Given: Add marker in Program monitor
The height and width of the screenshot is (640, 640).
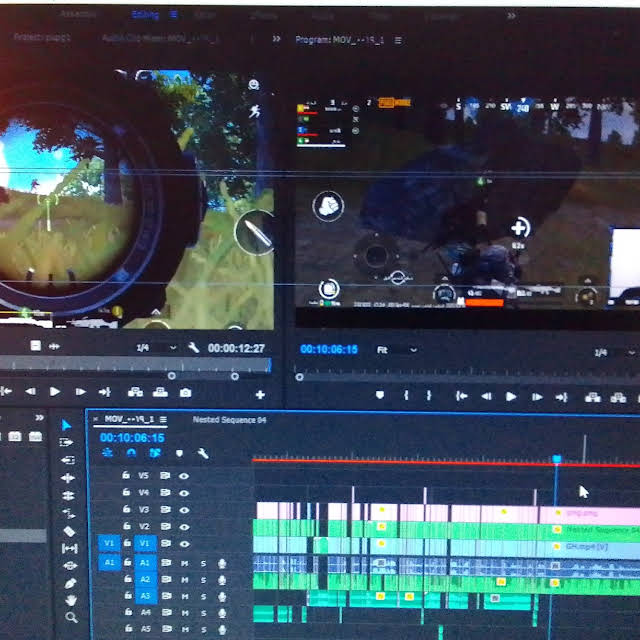Looking at the screenshot, I should (380, 395).
